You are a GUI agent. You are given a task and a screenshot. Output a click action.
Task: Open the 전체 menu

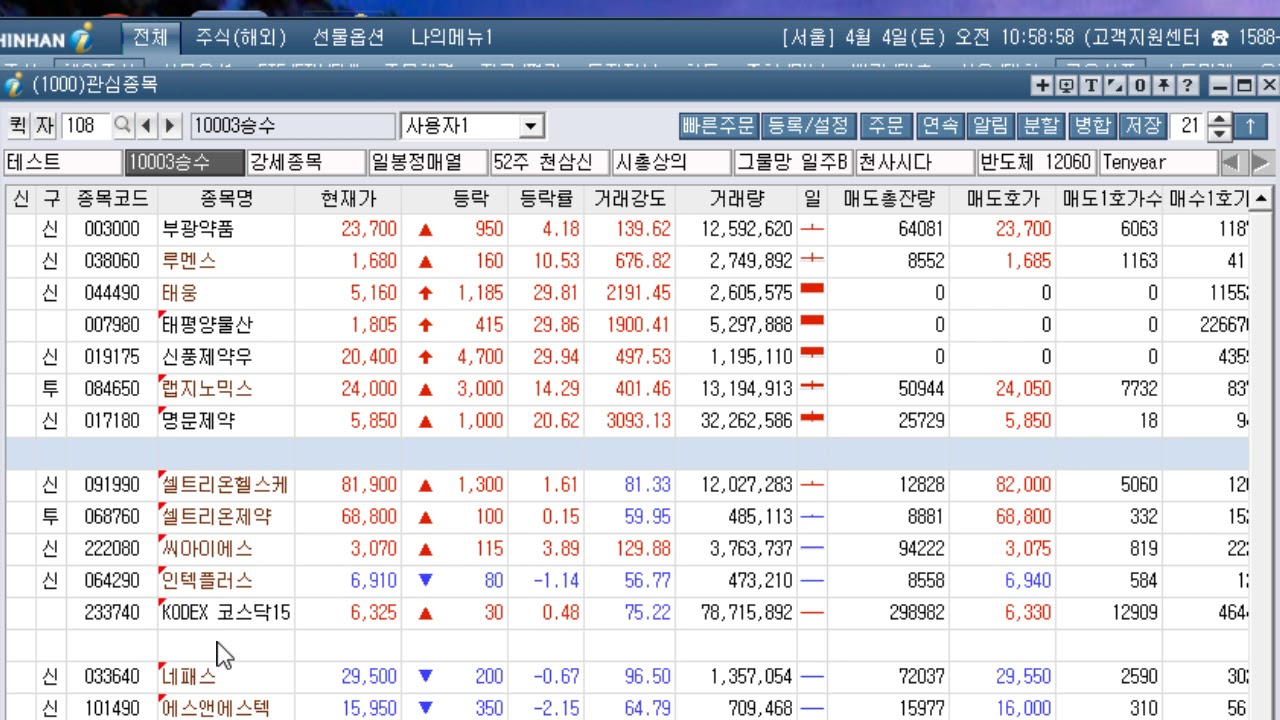coord(151,38)
